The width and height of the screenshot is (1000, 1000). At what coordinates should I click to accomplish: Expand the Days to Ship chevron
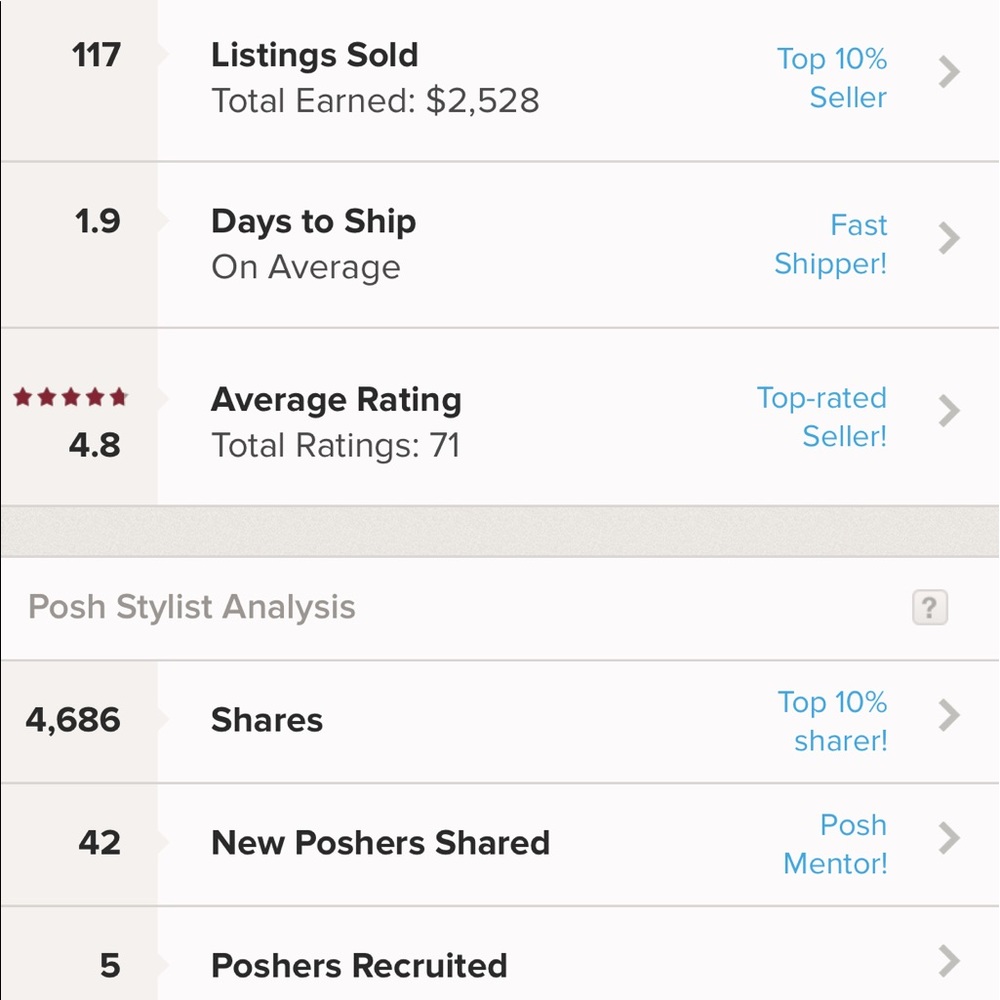tap(949, 239)
